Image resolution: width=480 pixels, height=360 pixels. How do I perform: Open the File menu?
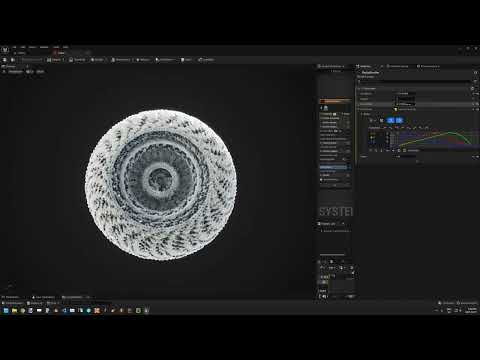tap(14, 47)
